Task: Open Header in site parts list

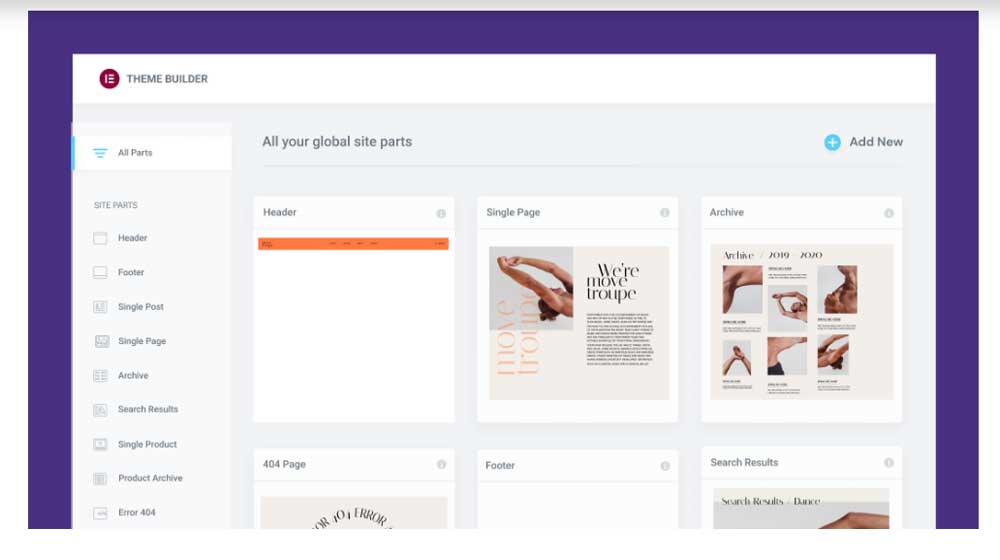Action: pos(132,238)
